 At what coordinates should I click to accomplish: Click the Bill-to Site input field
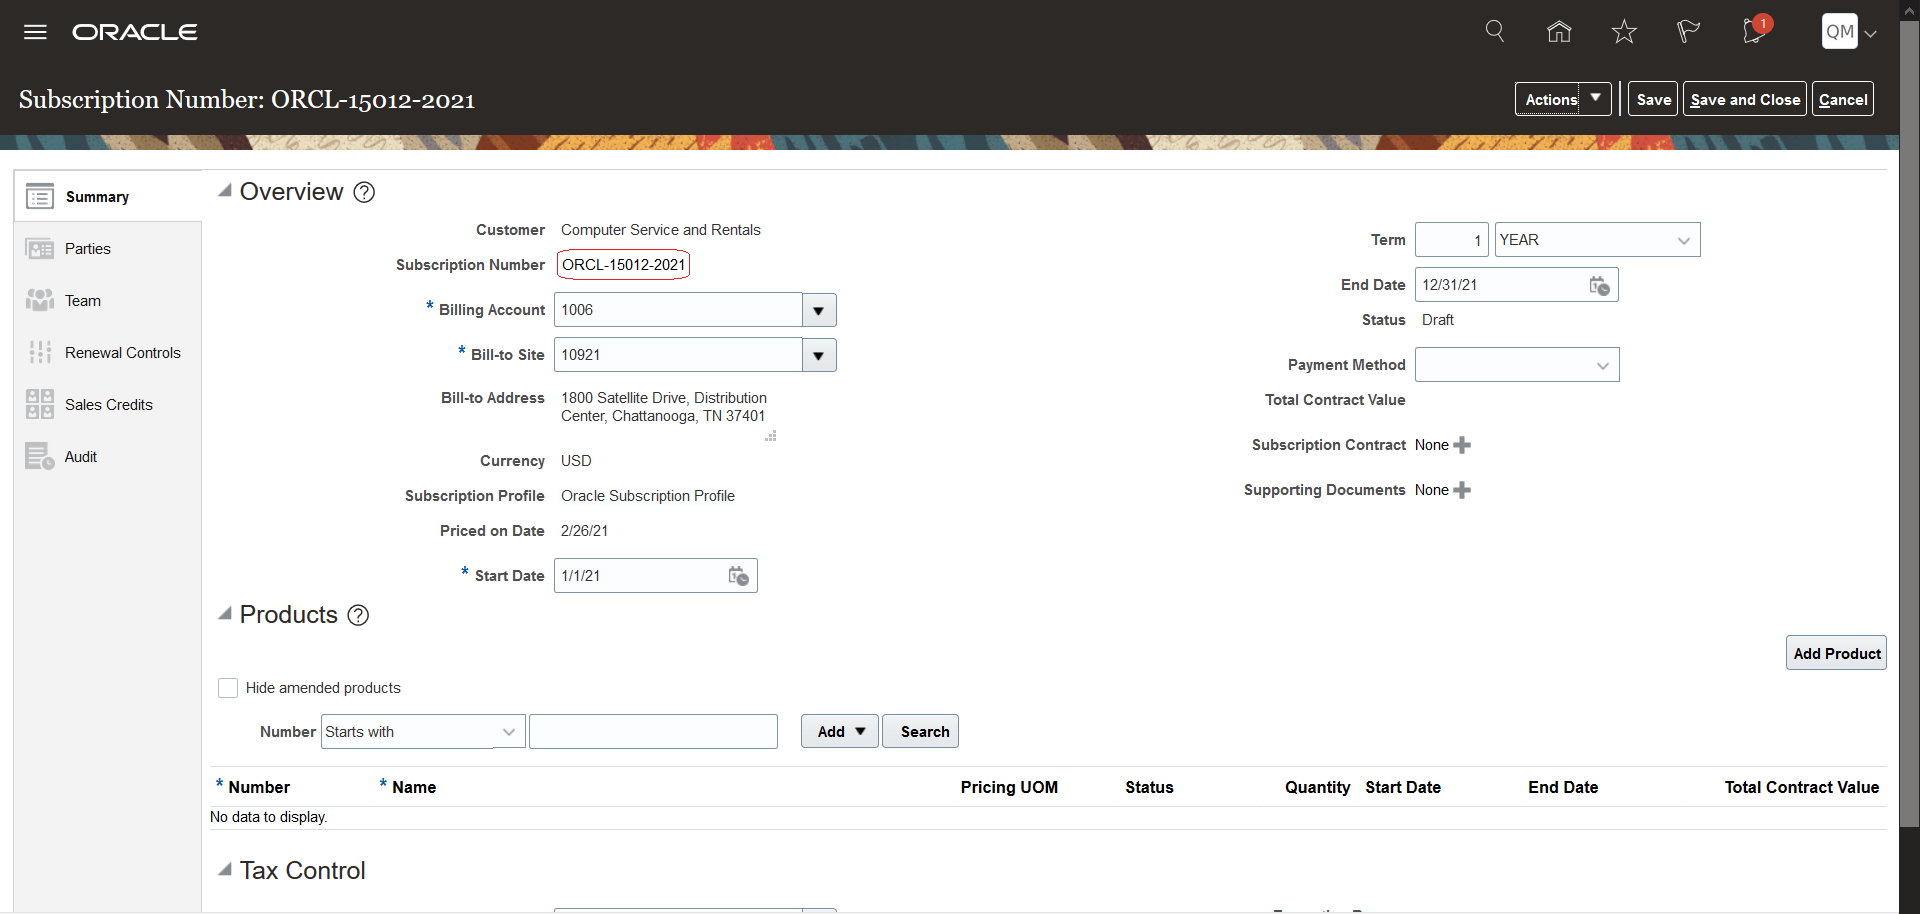point(678,355)
